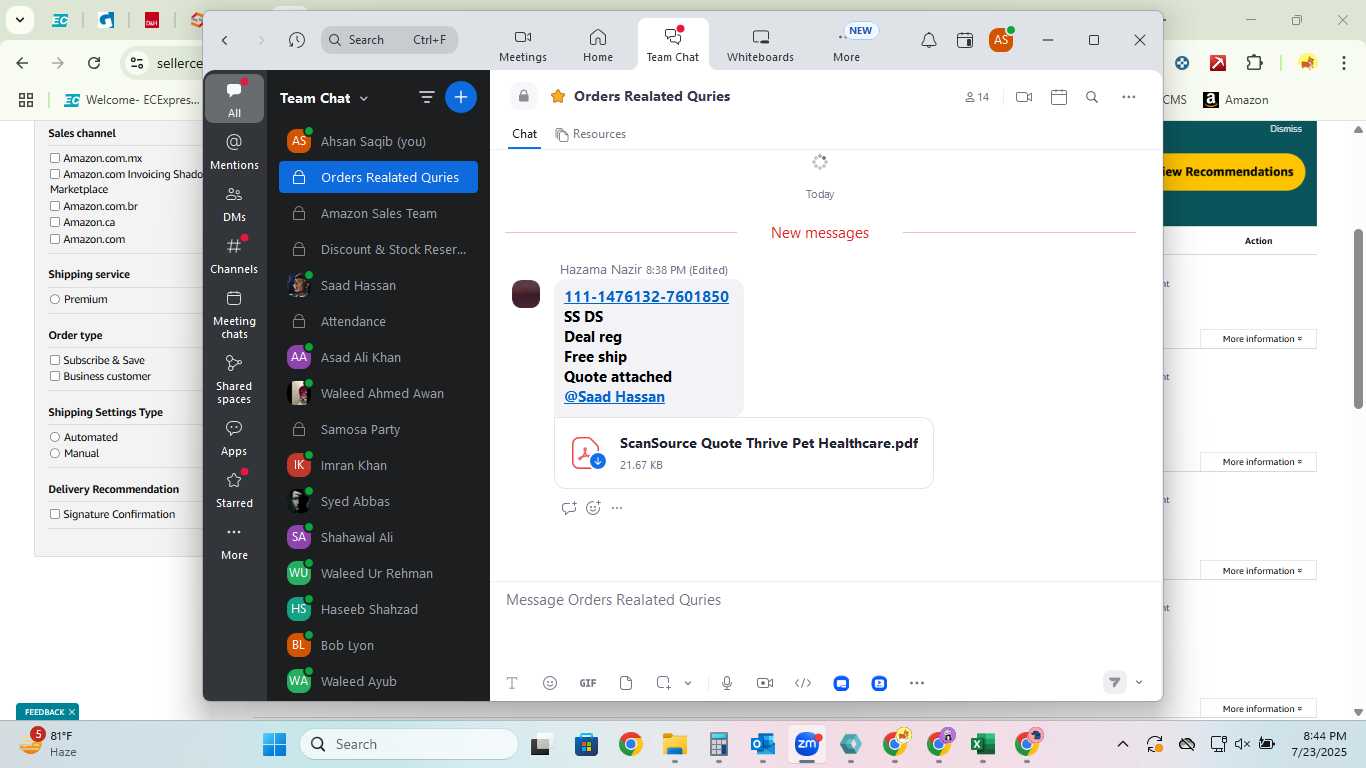Enable Signature Confirmation checkbox
1366x768 pixels.
point(55,514)
